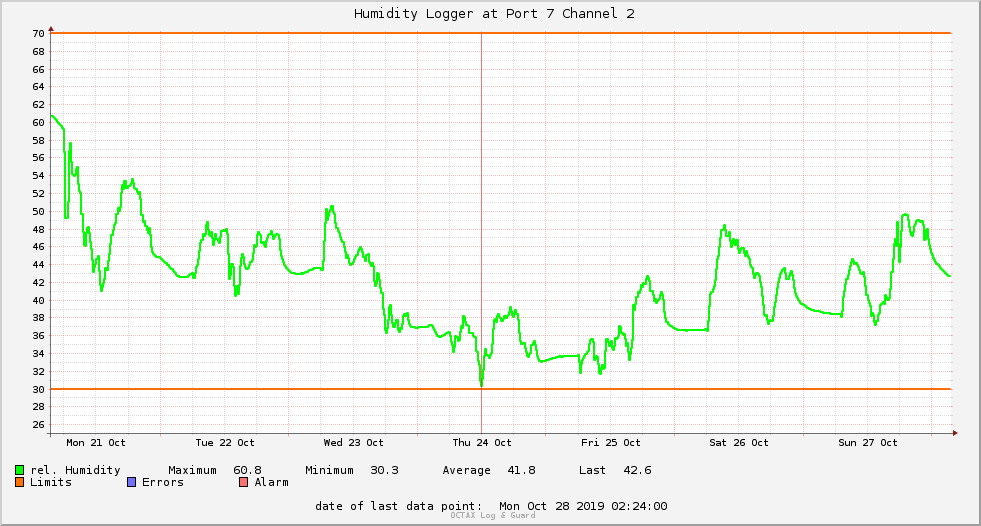The image size is (981, 526).
Task: Click the humidity minimum dip at Thu 24 Oct
Action: click(x=481, y=384)
